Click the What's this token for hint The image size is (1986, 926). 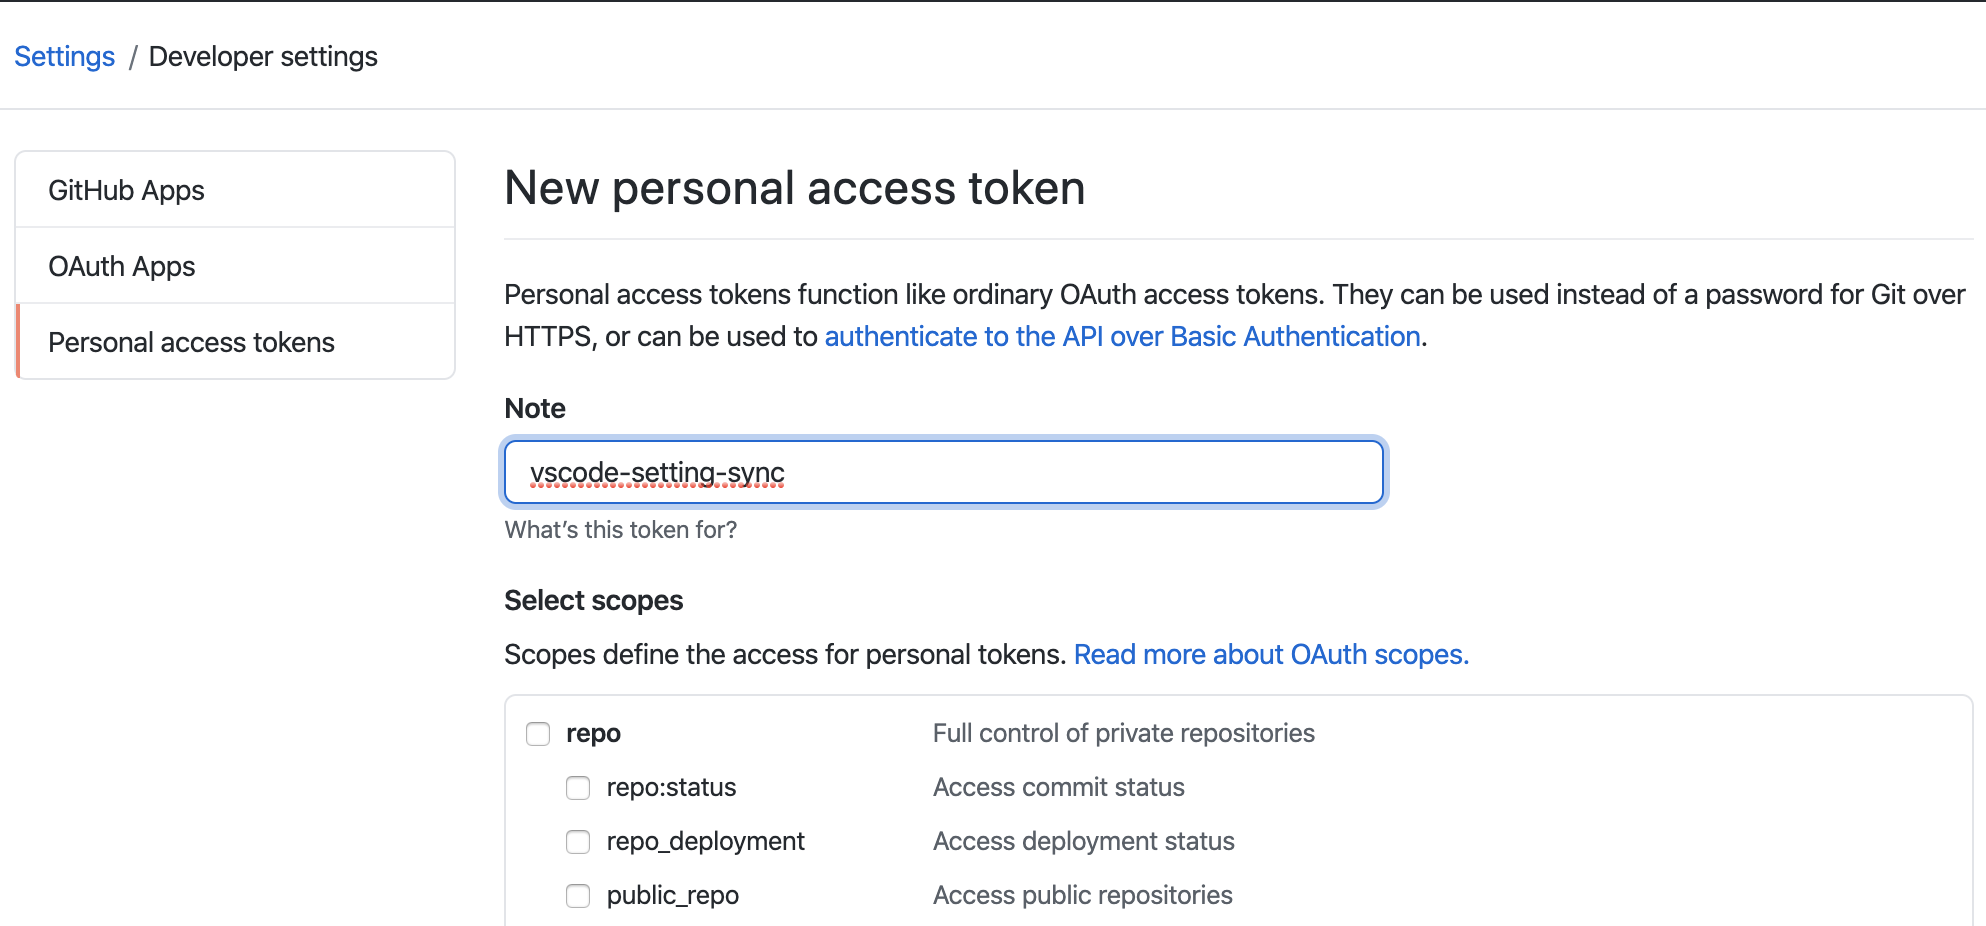(620, 530)
